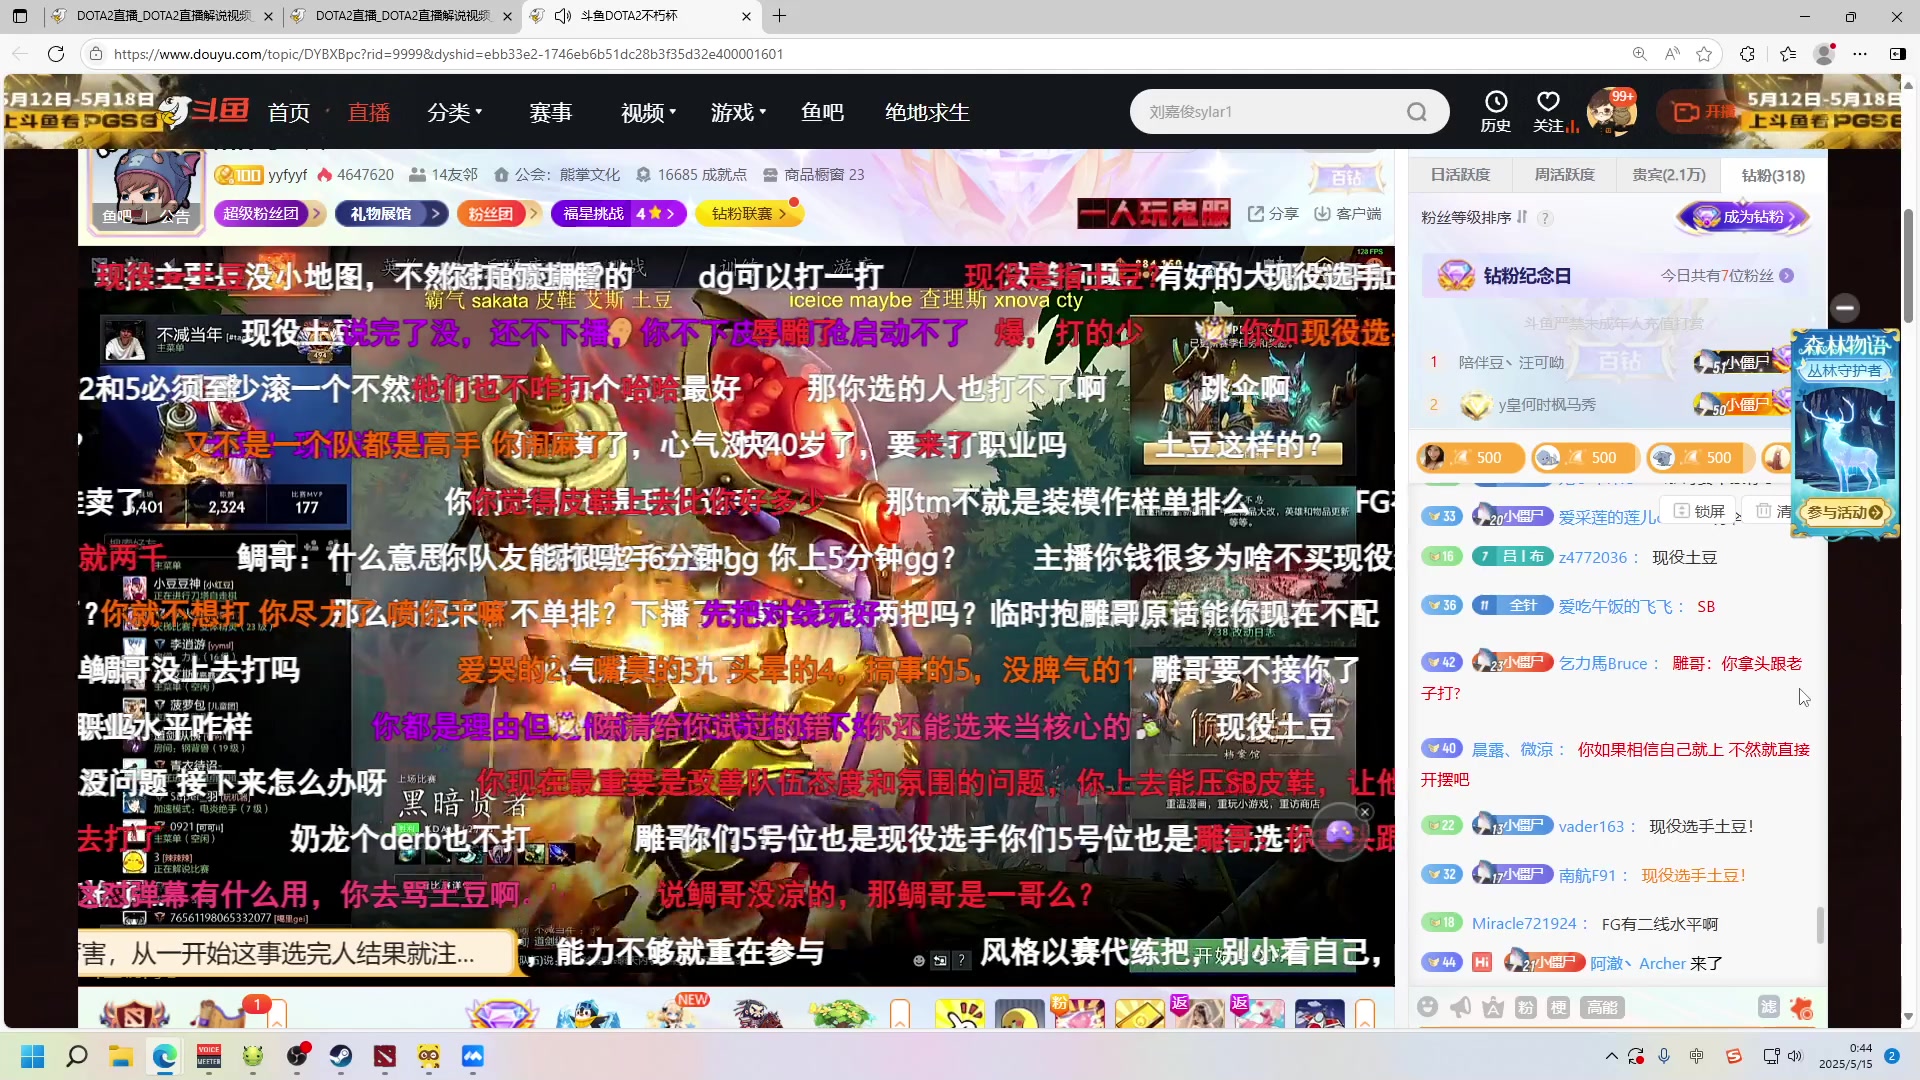Click the green tree gift icon
This screenshot has width=1920, height=1080.
click(x=842, y=1012)
